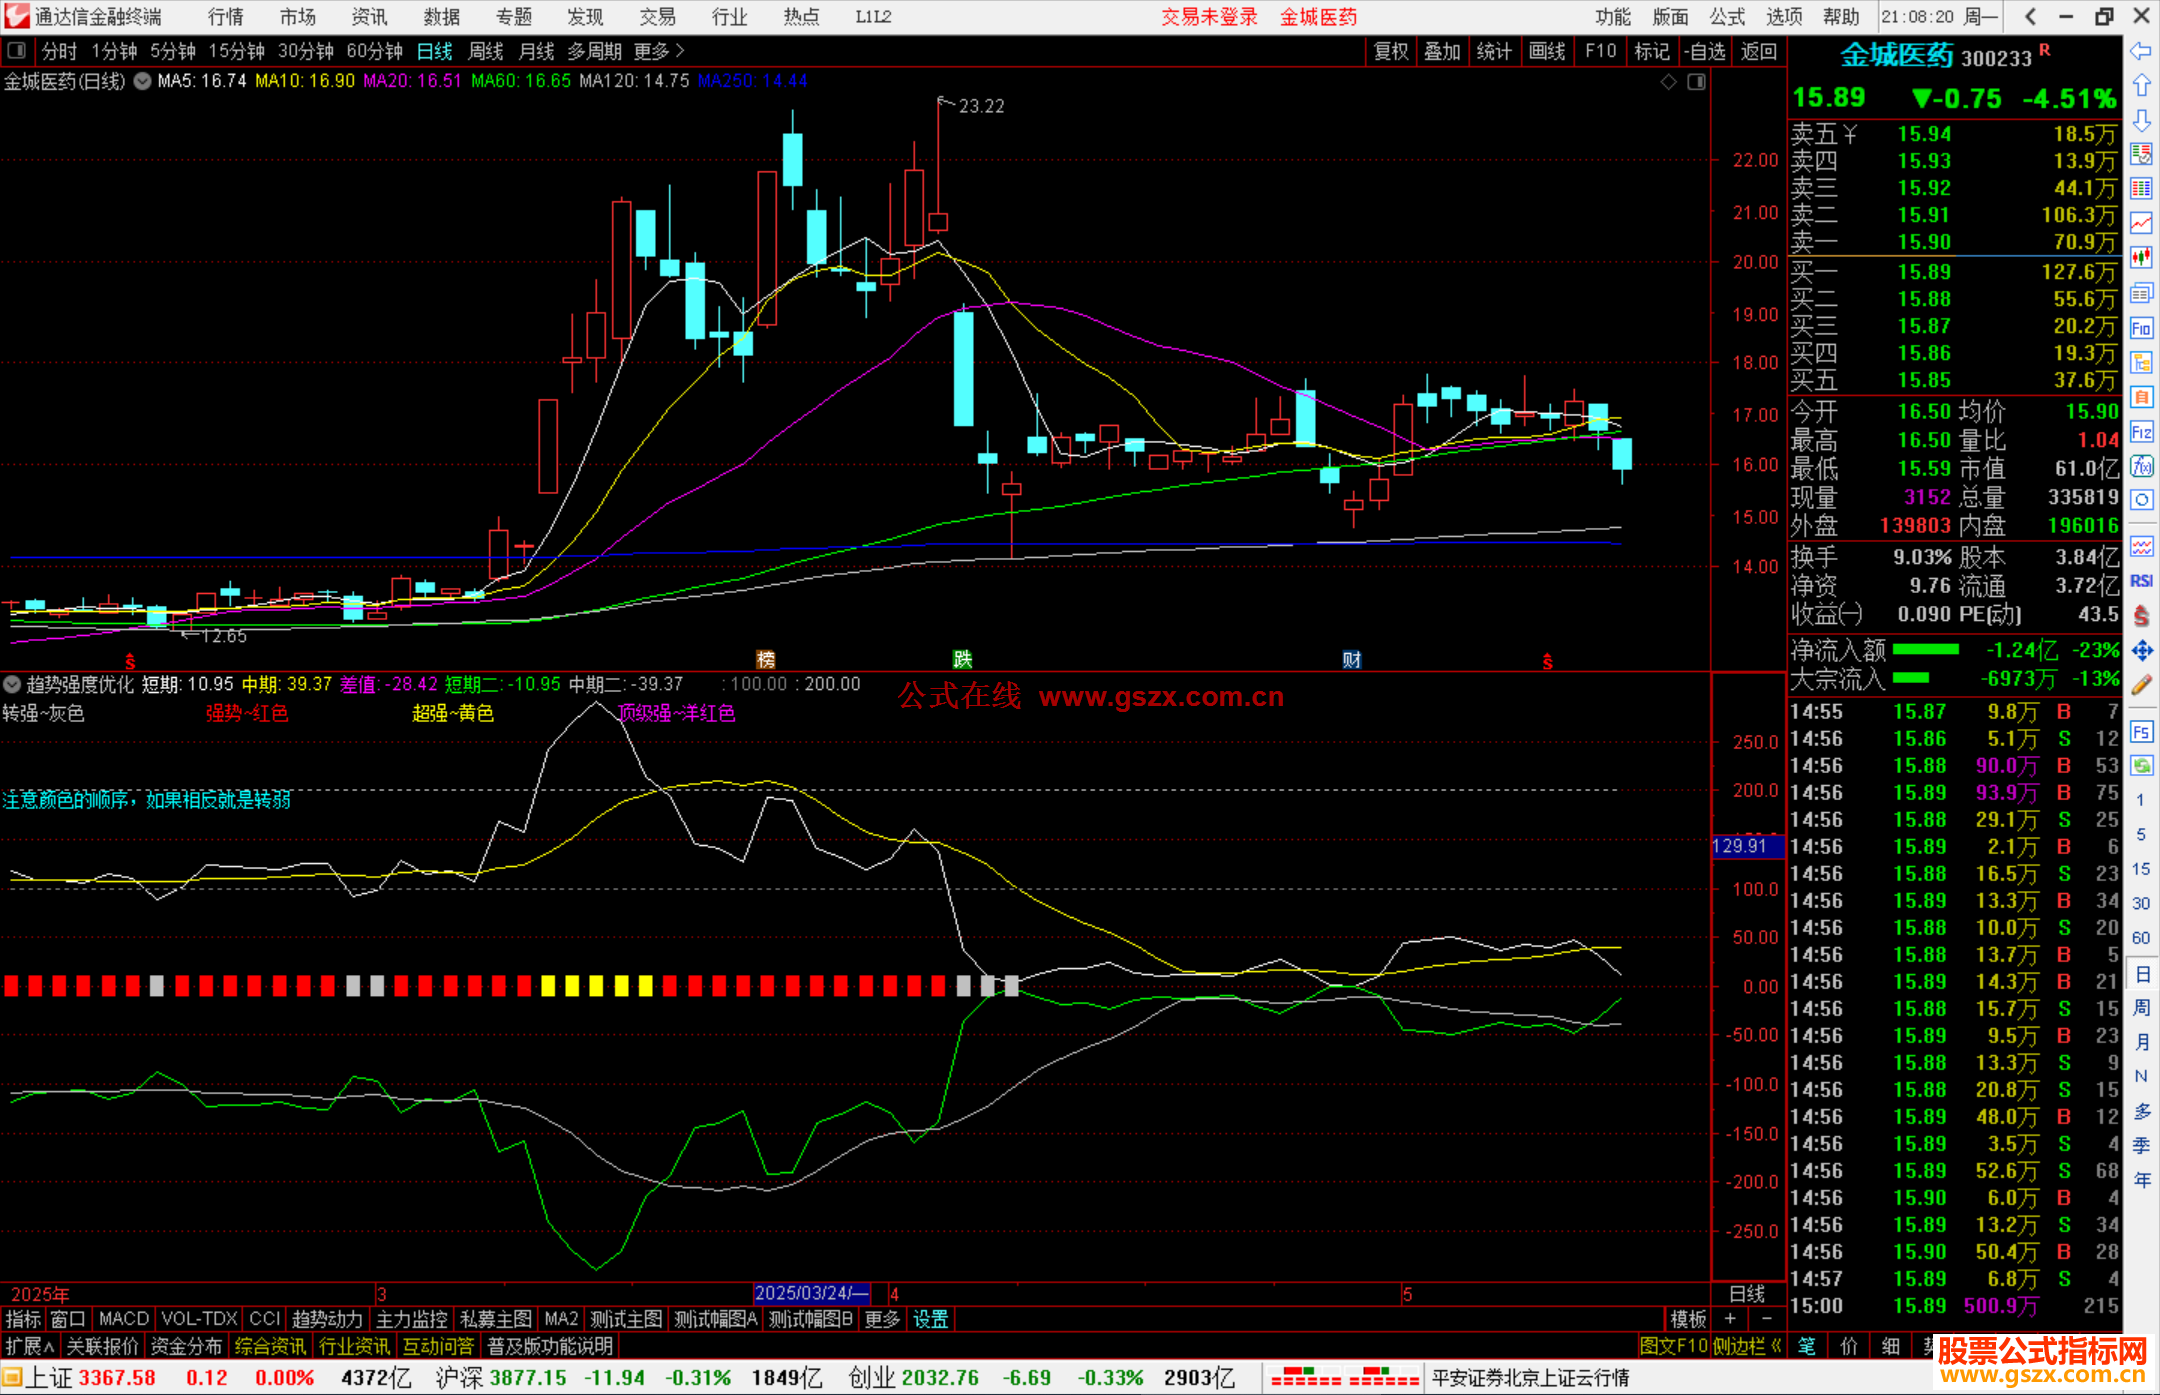Image resolution: width=2160 pixels, height=1395 pixels.
Task: Click the stacked windows icon in sidebar
Action: (x=2141, y=293)
